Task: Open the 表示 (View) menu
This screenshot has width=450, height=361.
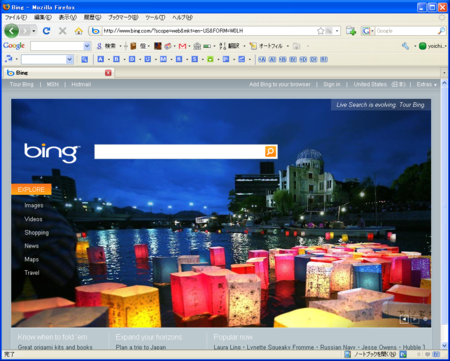Action: point(68,17)
